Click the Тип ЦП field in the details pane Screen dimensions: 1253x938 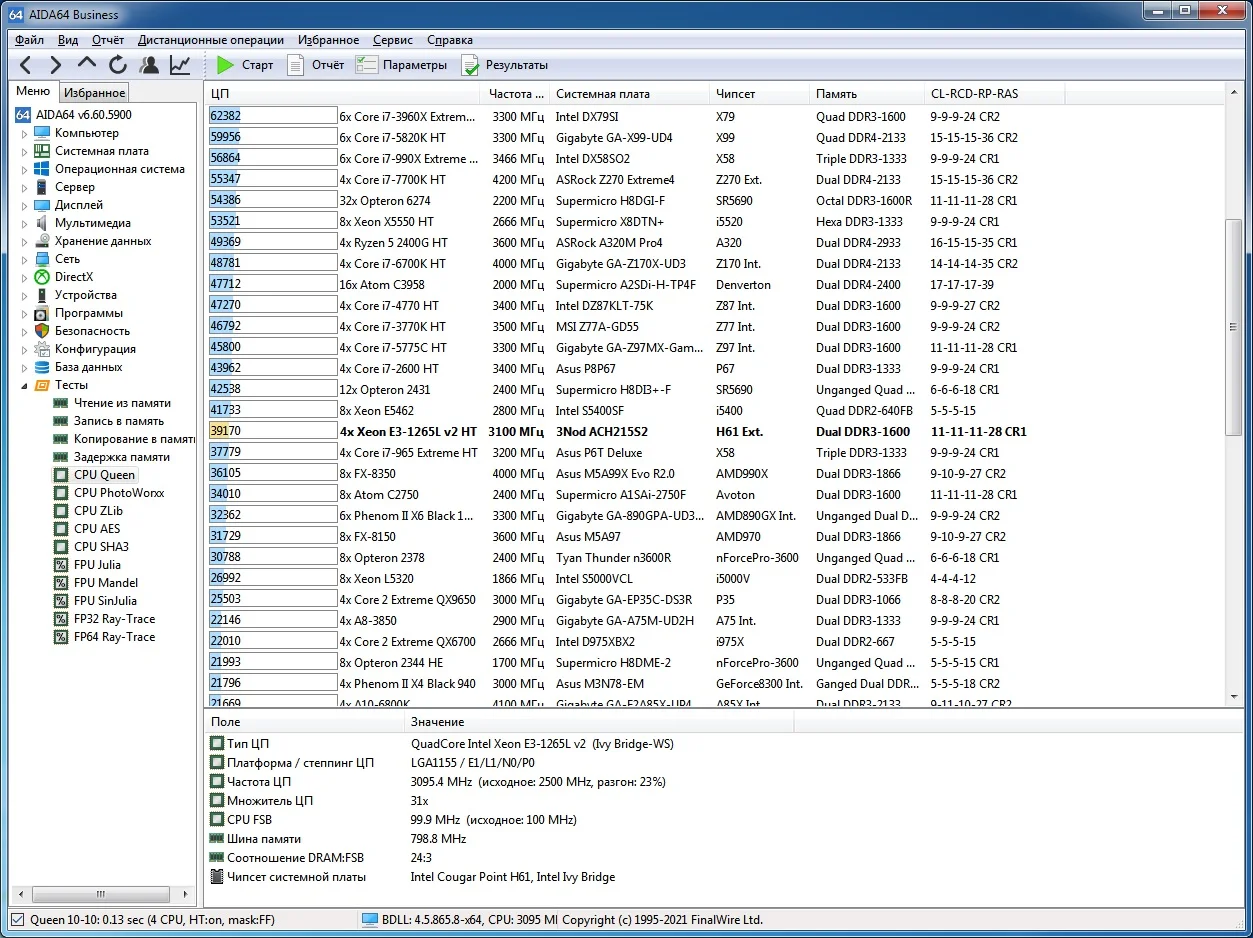248,744
